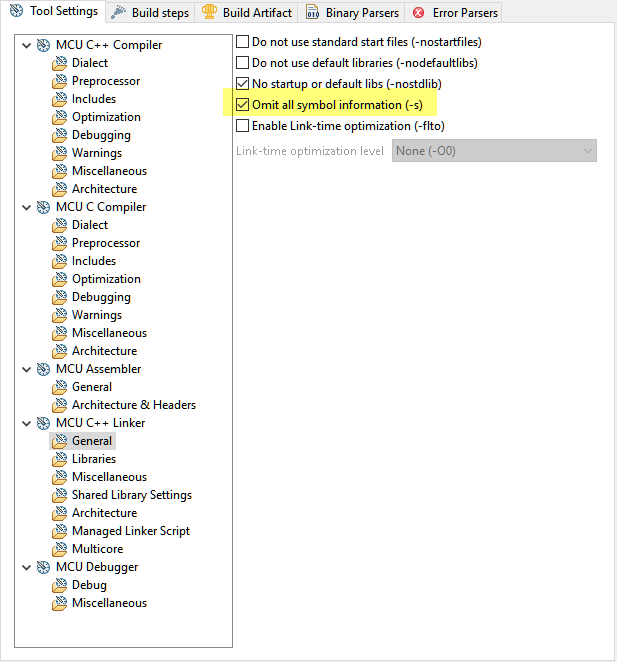617x662 pixels.
Task: Select Architecture under MCU C Compiler
Action: pos(104,351)
